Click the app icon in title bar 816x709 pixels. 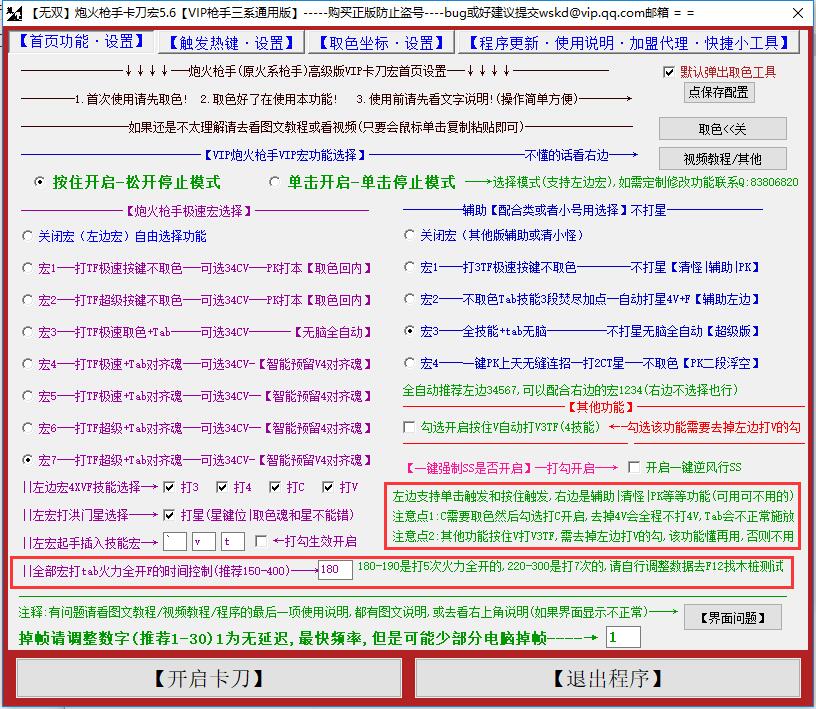(x=11, y=13)
